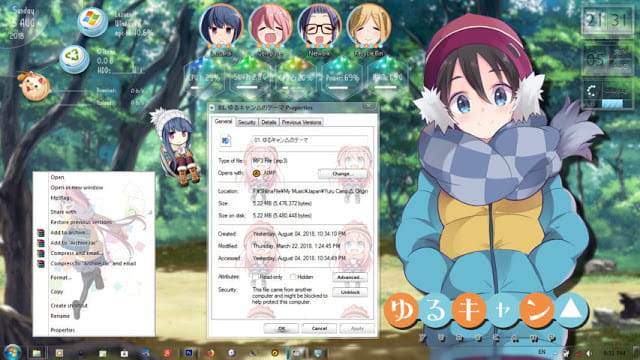This screenshot has width=640, height=360.
Task: Click the MP3 file icon in Properties
Action: click(x=226, y=141)
